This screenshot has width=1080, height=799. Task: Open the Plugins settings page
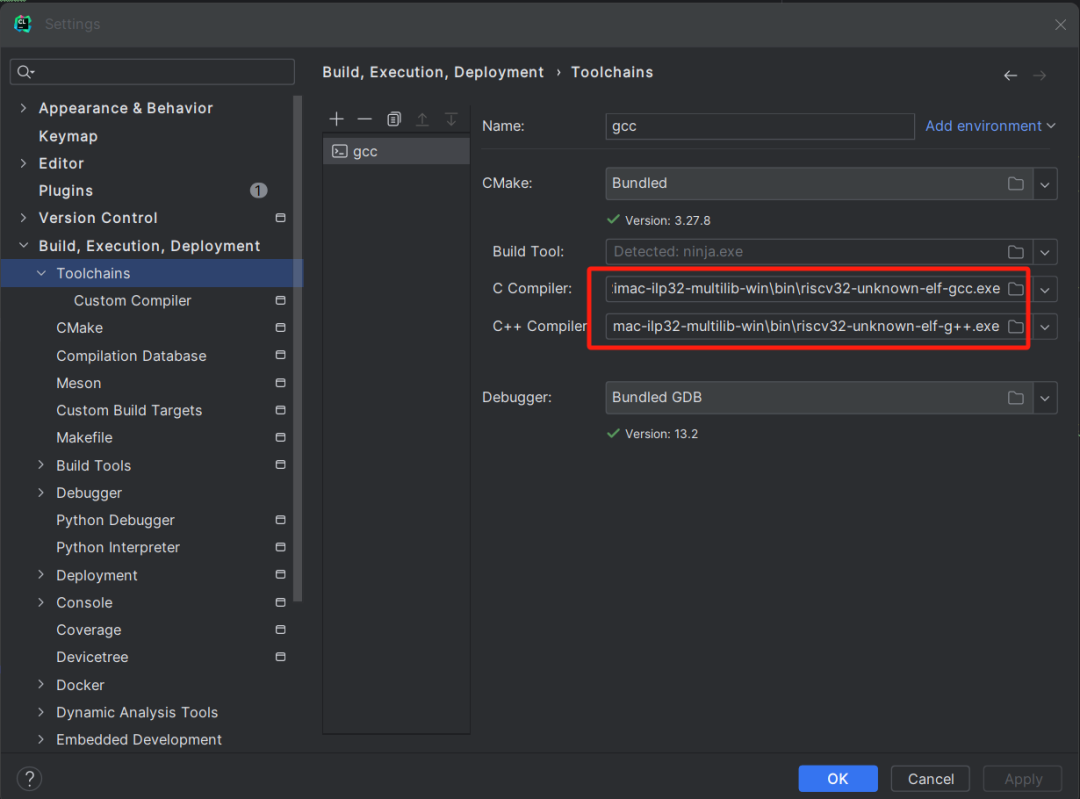click(x=66, y=191)
